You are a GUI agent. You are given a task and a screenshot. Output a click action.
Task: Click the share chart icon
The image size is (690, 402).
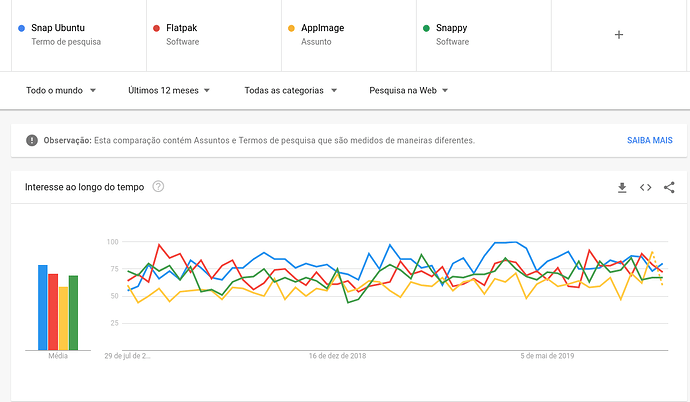coord(669,187)
